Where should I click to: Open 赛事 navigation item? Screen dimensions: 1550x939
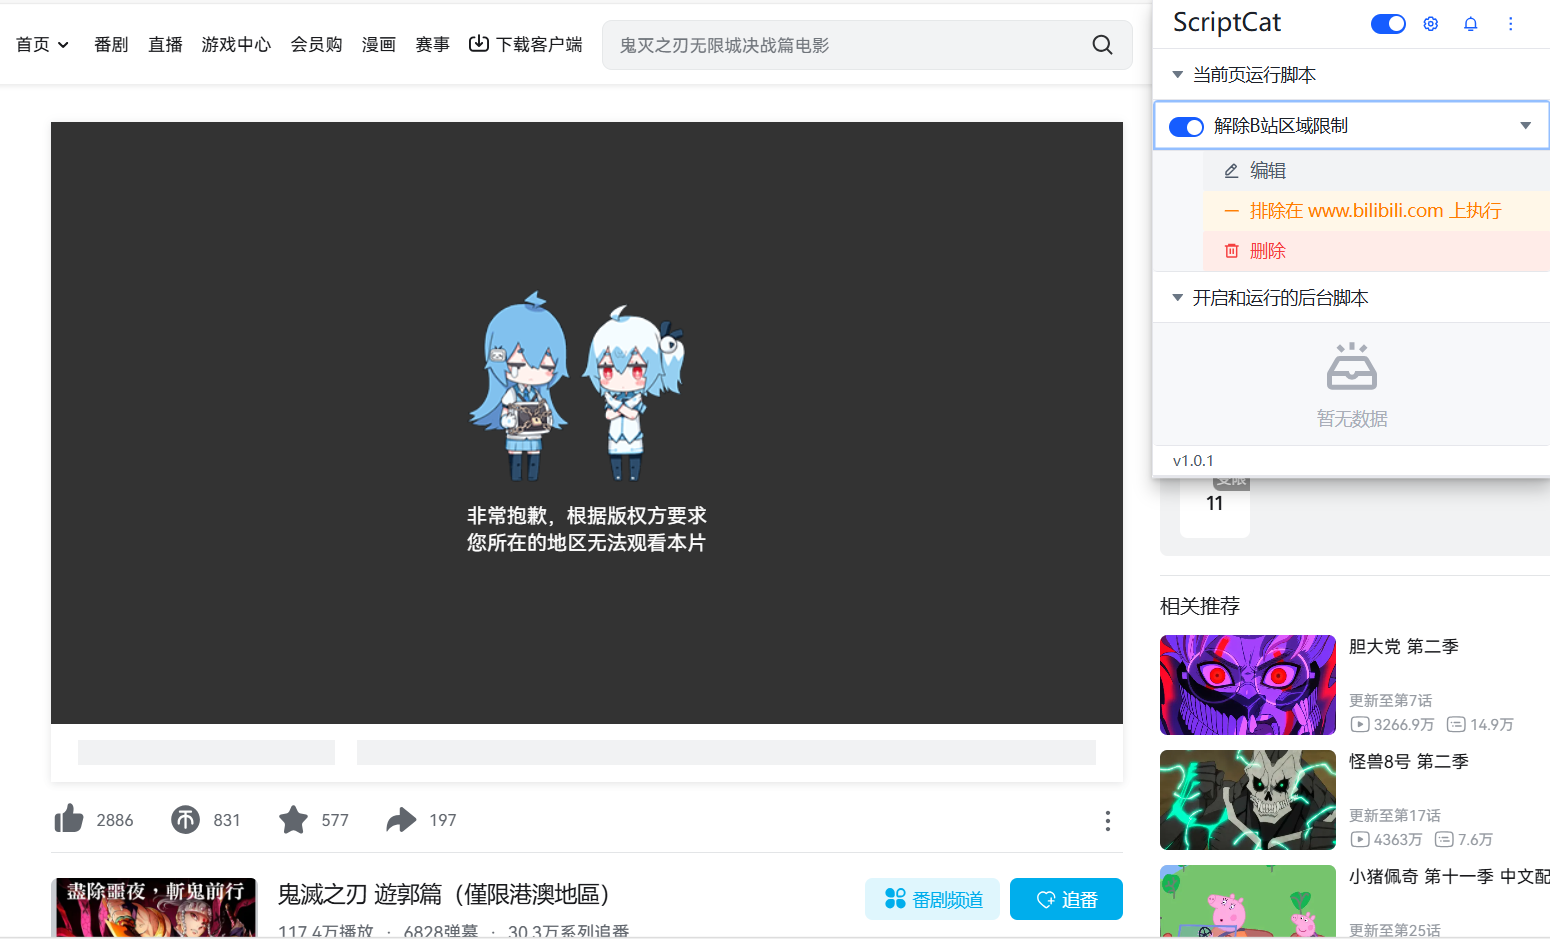[432, 44]
